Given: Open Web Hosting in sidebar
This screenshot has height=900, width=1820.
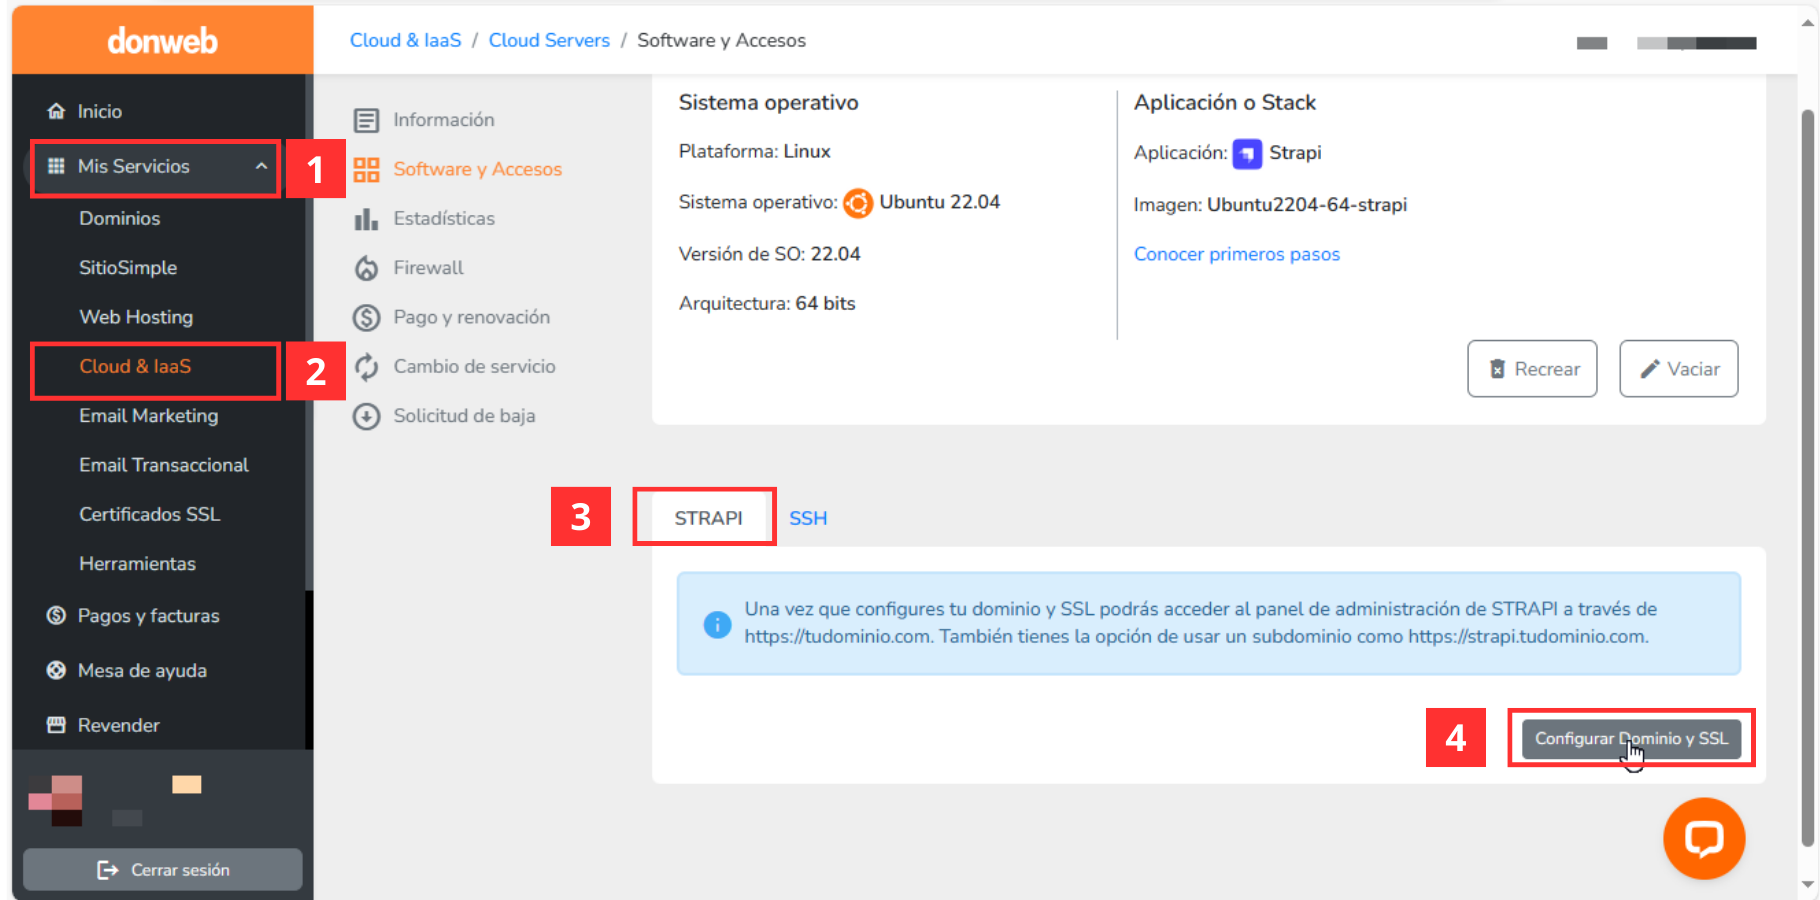Looking at the screenshot, I should (x=136, y=317).
